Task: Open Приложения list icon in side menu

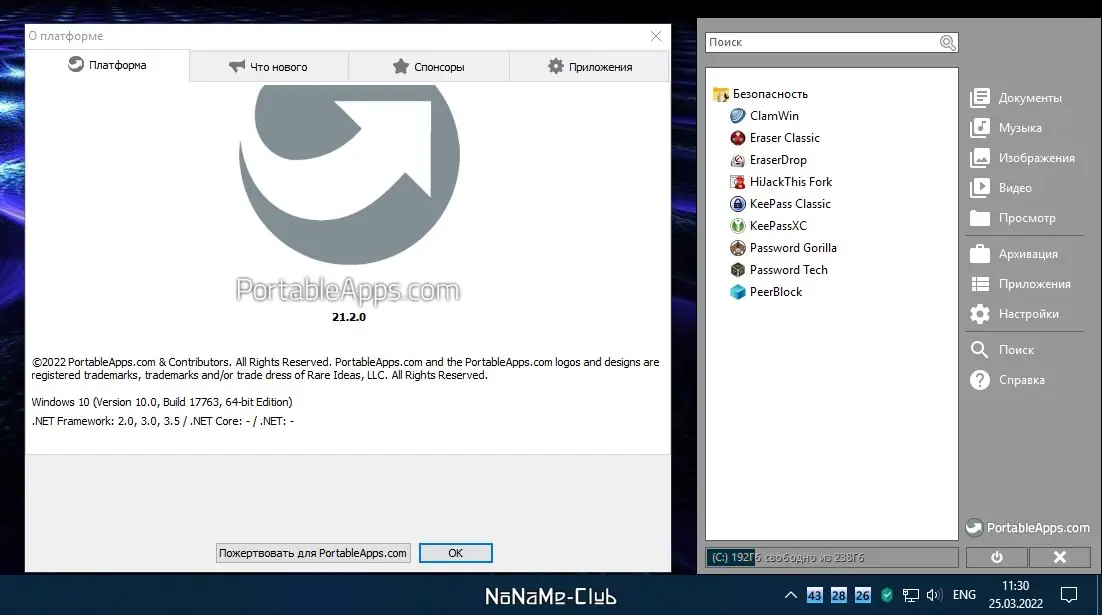Action: pyautogui.click(x=980, y=284)
